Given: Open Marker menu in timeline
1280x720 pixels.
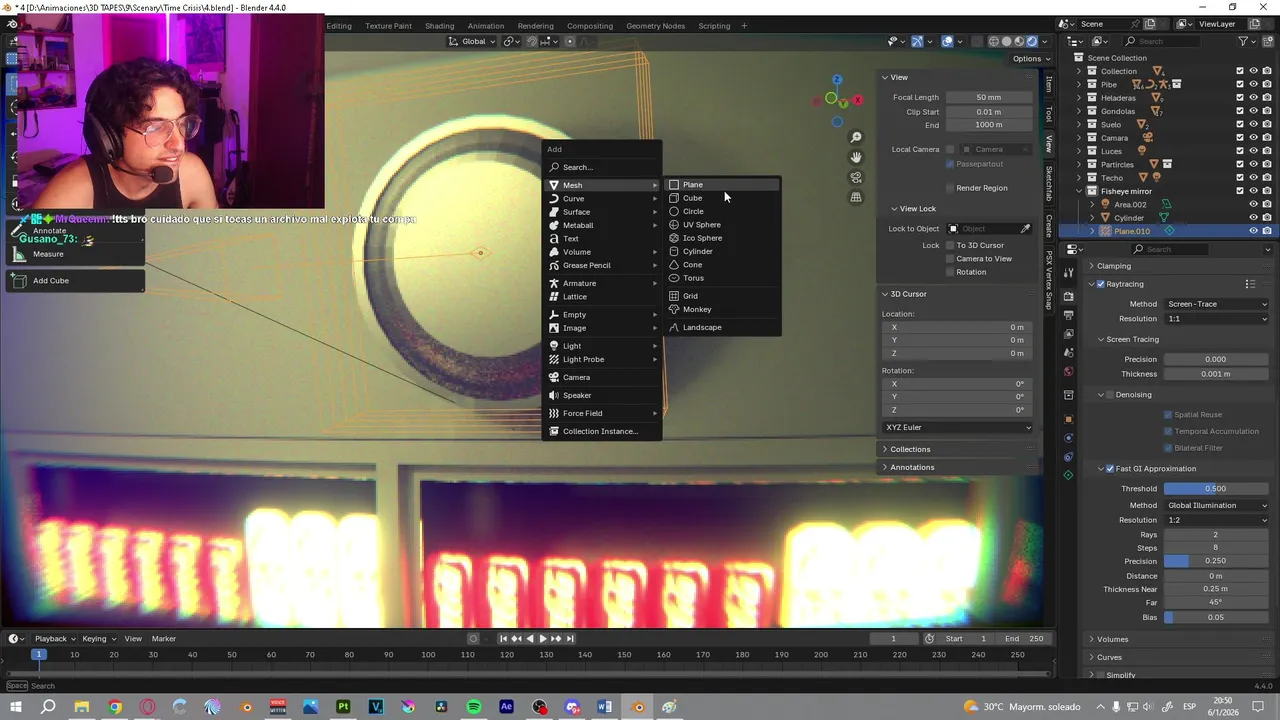Looking at the screenshot, I should (x=164, y=639).
